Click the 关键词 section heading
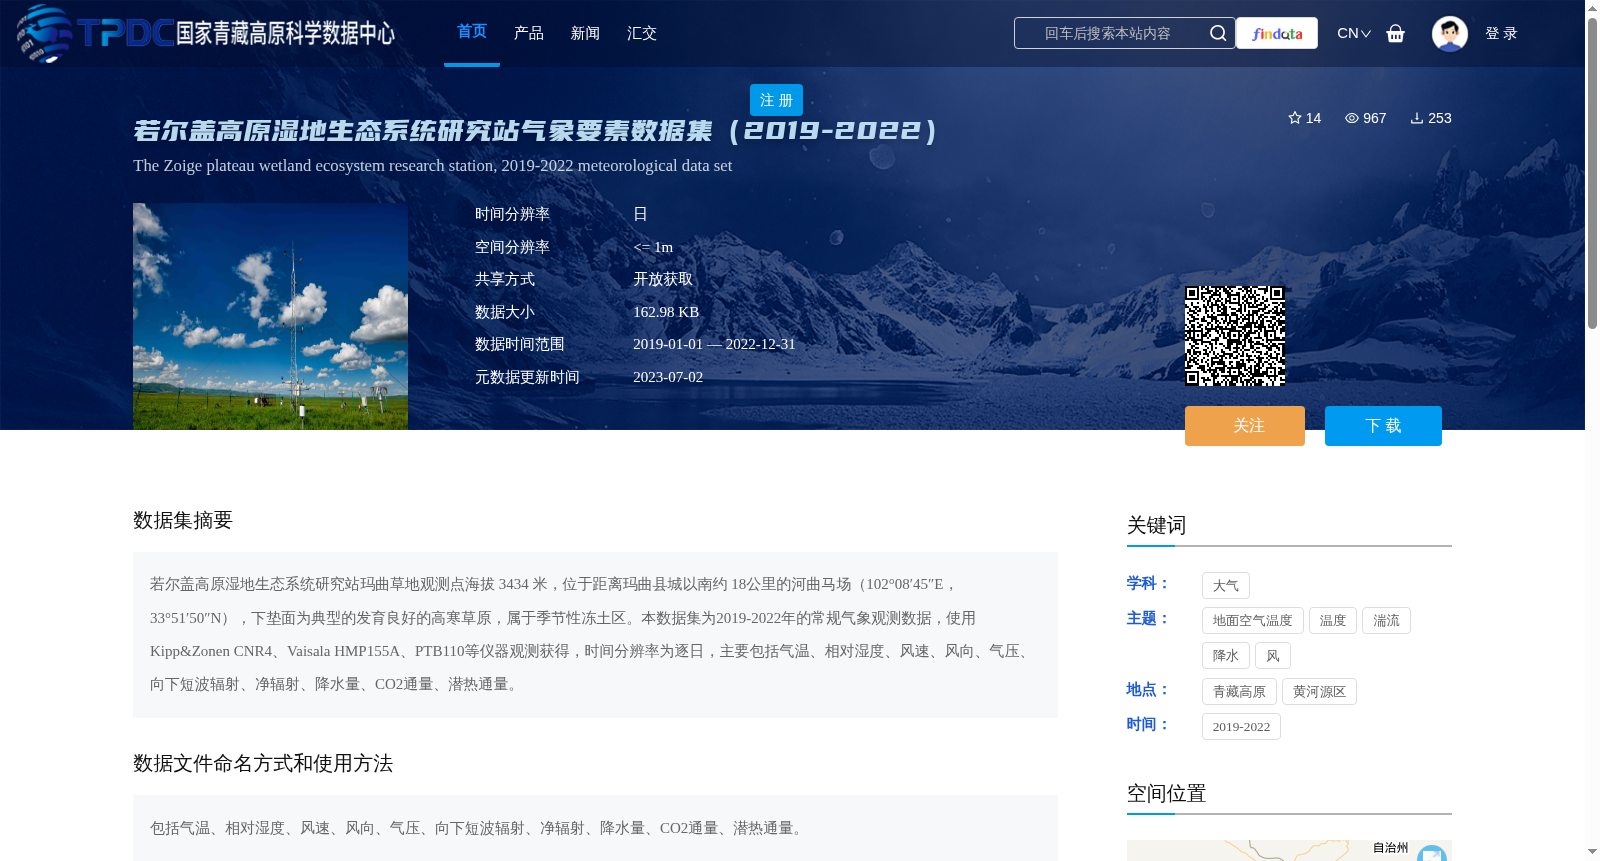Image resolution: width=1600 pixels, height=861 pixels. pos(1156,525)
